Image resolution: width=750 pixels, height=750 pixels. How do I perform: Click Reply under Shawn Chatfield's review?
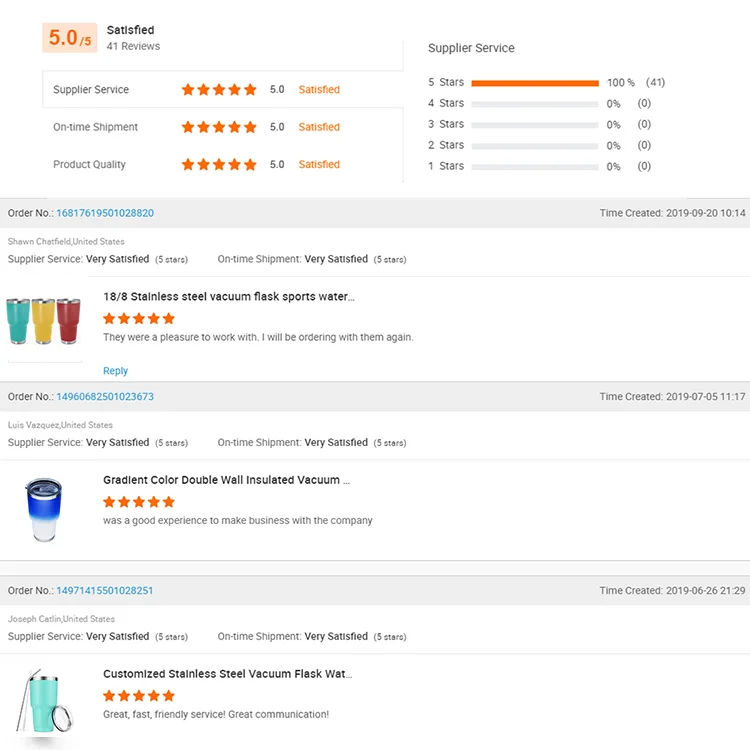[116, 371]
